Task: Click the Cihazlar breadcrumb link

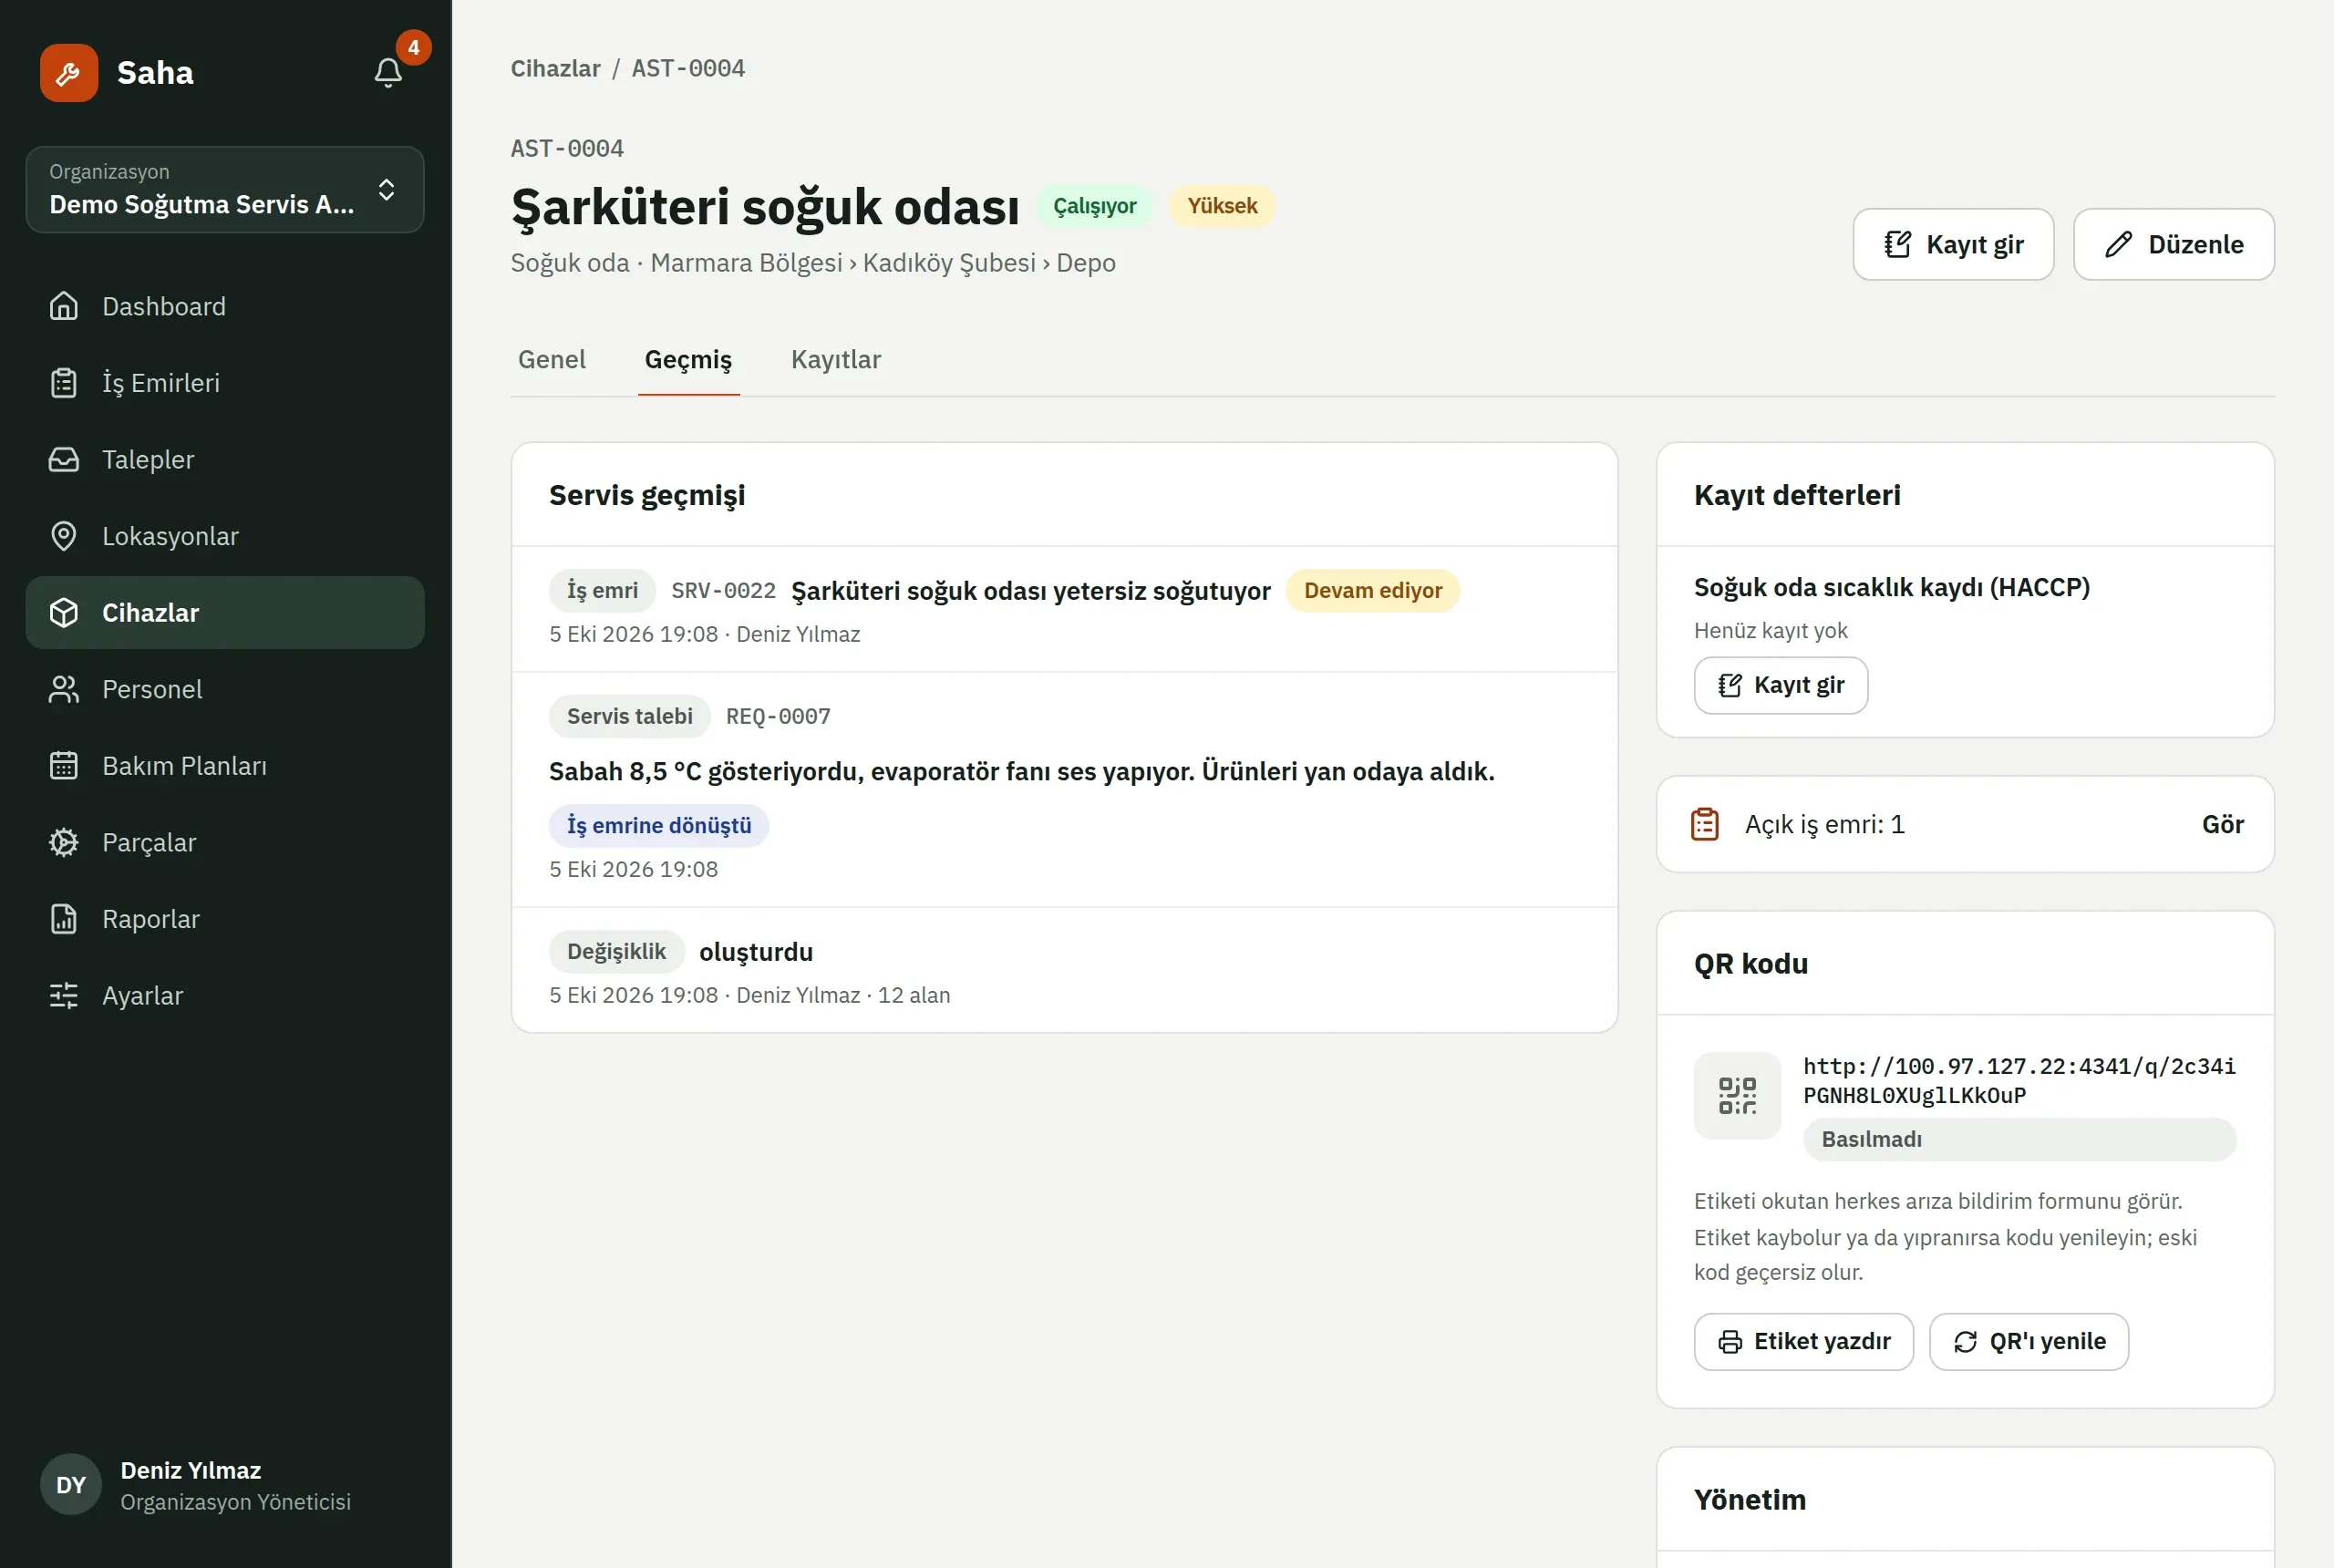Action: coord(556,68)
